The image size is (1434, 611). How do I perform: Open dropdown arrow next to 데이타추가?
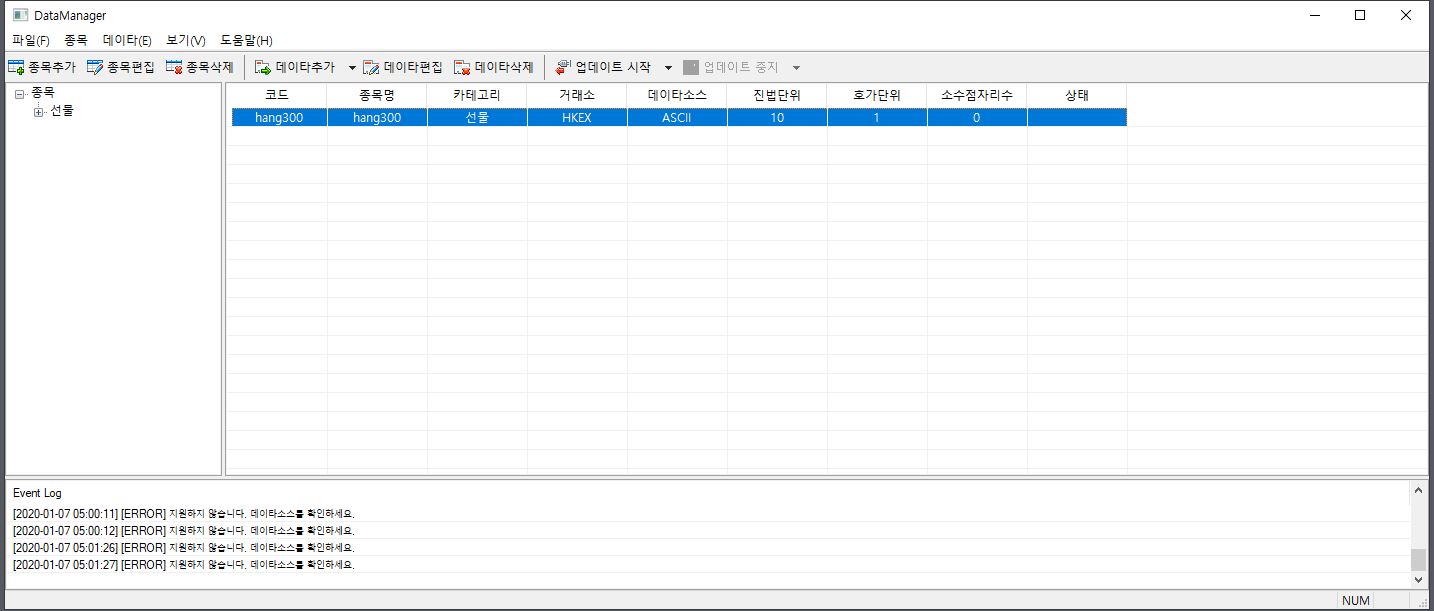[x=352, y=68]
